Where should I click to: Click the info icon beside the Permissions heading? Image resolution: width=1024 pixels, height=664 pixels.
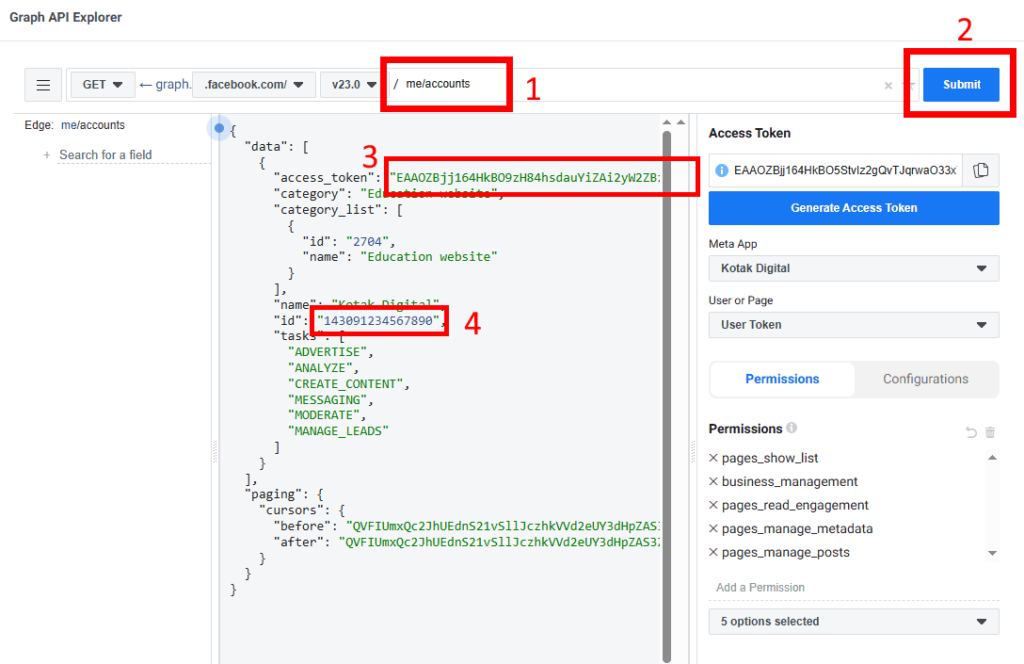pos(792,428)
